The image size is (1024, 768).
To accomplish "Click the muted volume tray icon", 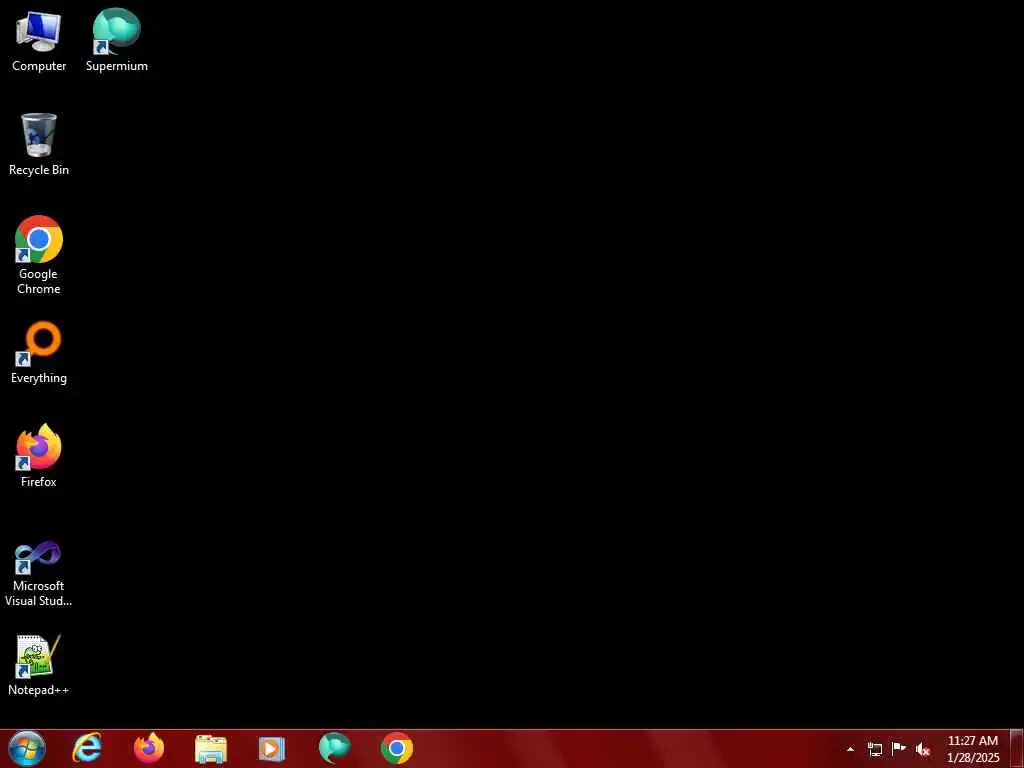I will coord(923,749).
